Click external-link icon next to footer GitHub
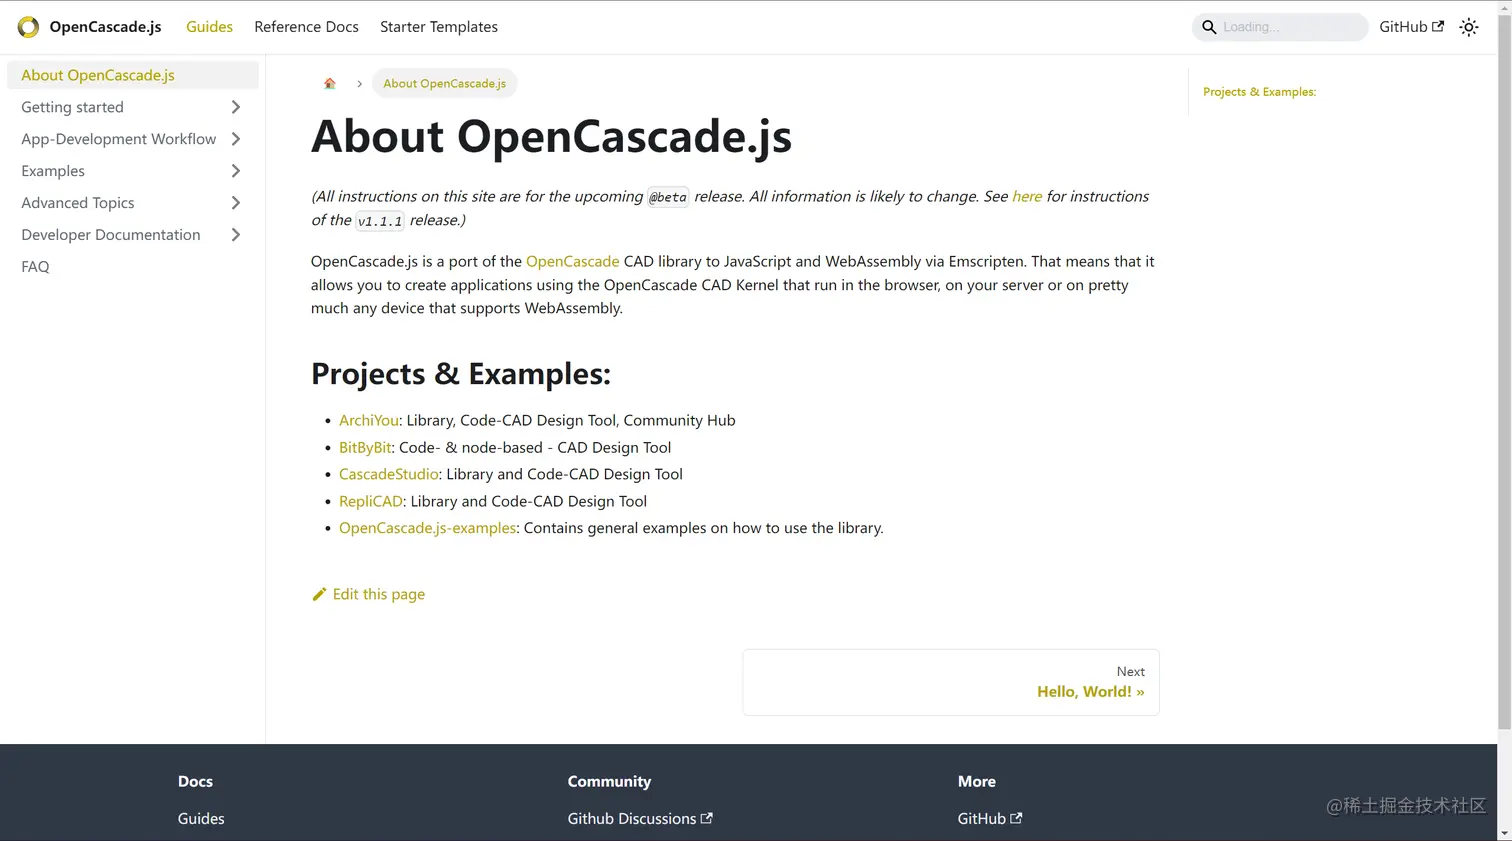Image resolution: width=1512 pixels, height=841 pixels. (1016, 818)
